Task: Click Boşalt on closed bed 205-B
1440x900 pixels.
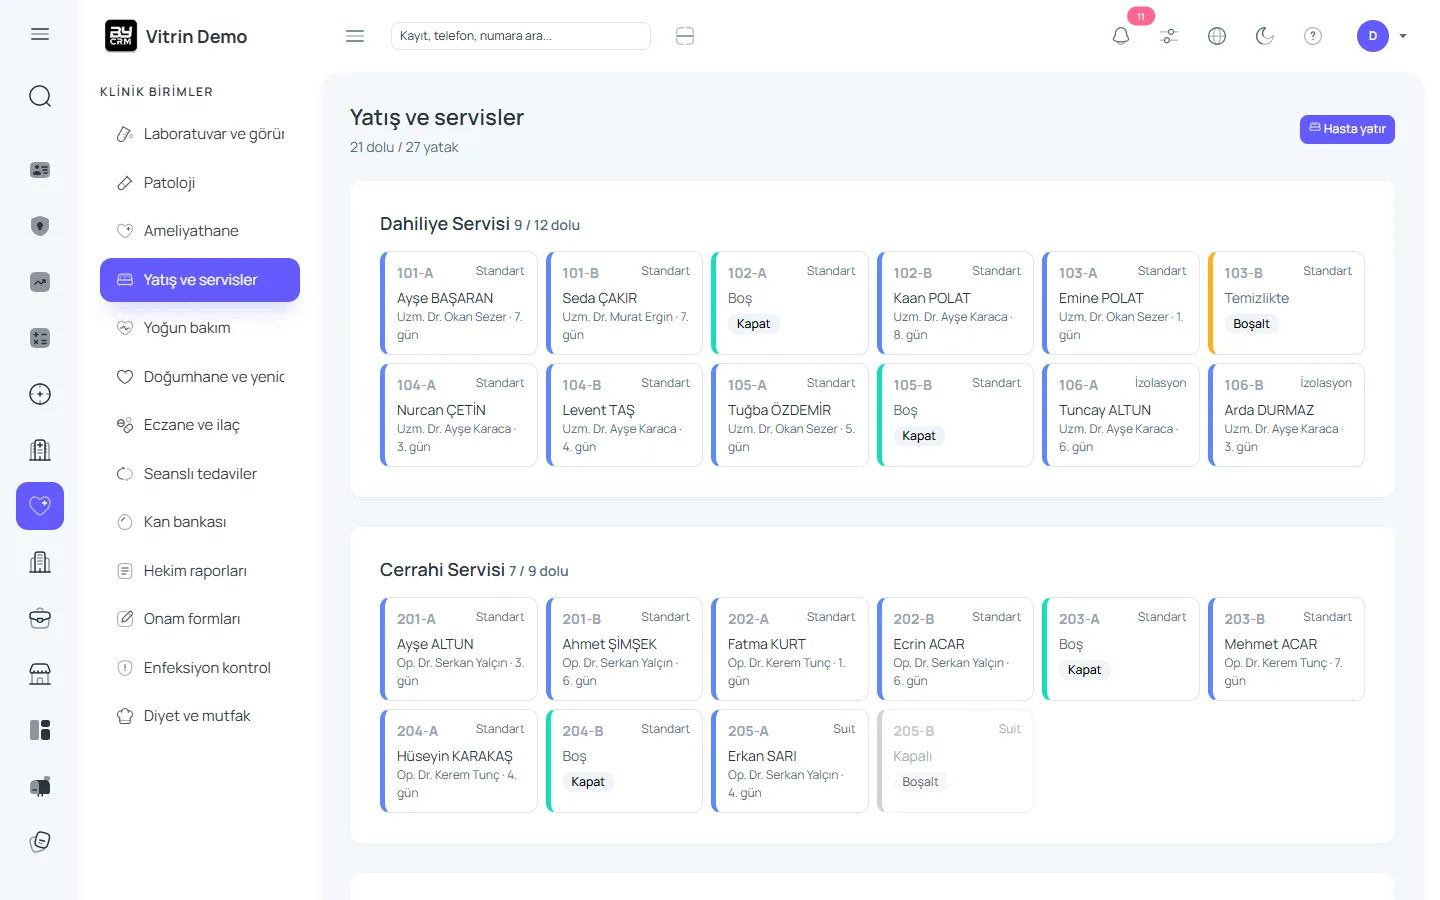Action: point(920,782)
